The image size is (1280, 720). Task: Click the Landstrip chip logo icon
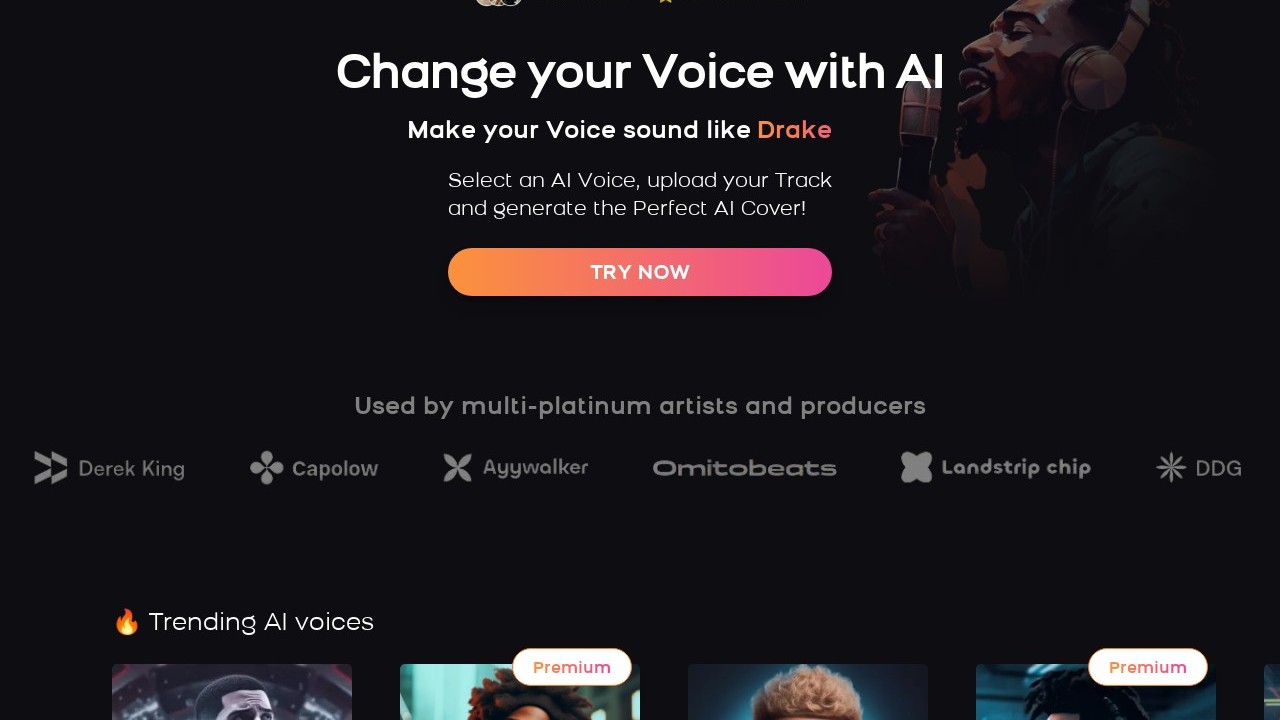916,467
